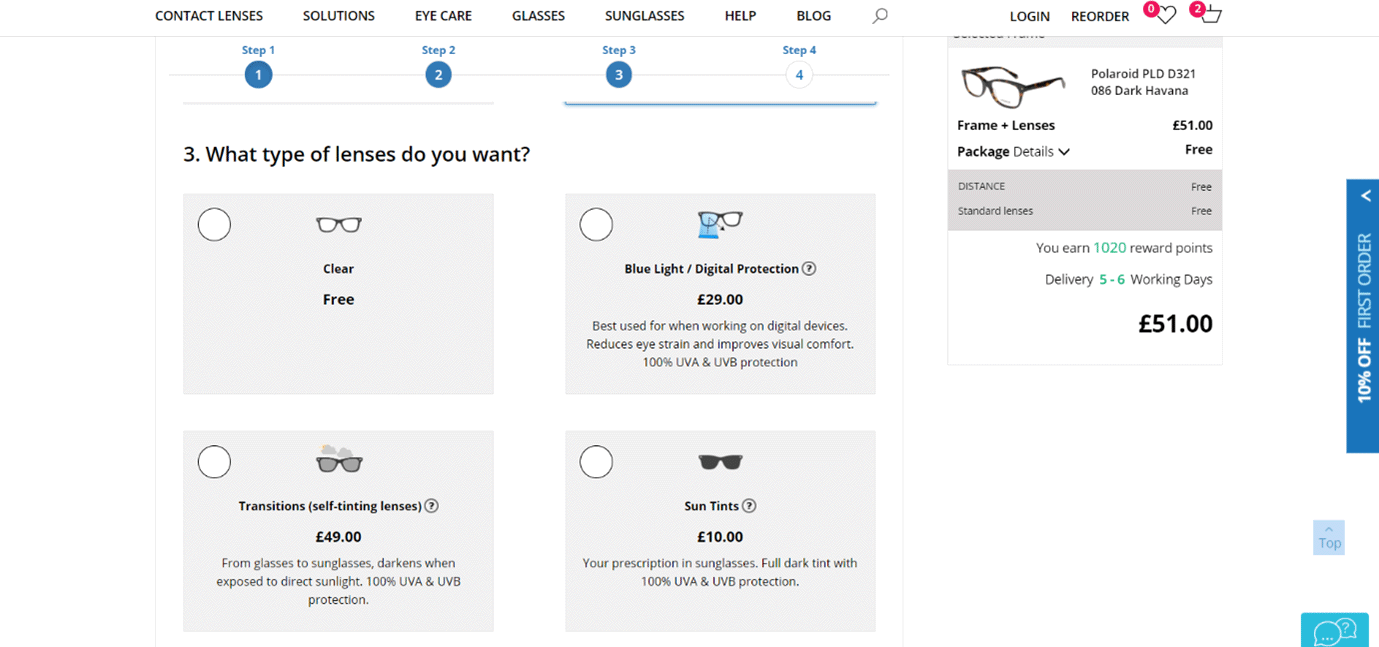Show Sun Tints help question mark
Viewport: 1379px width, 647px height.
(x=749, y=506)
